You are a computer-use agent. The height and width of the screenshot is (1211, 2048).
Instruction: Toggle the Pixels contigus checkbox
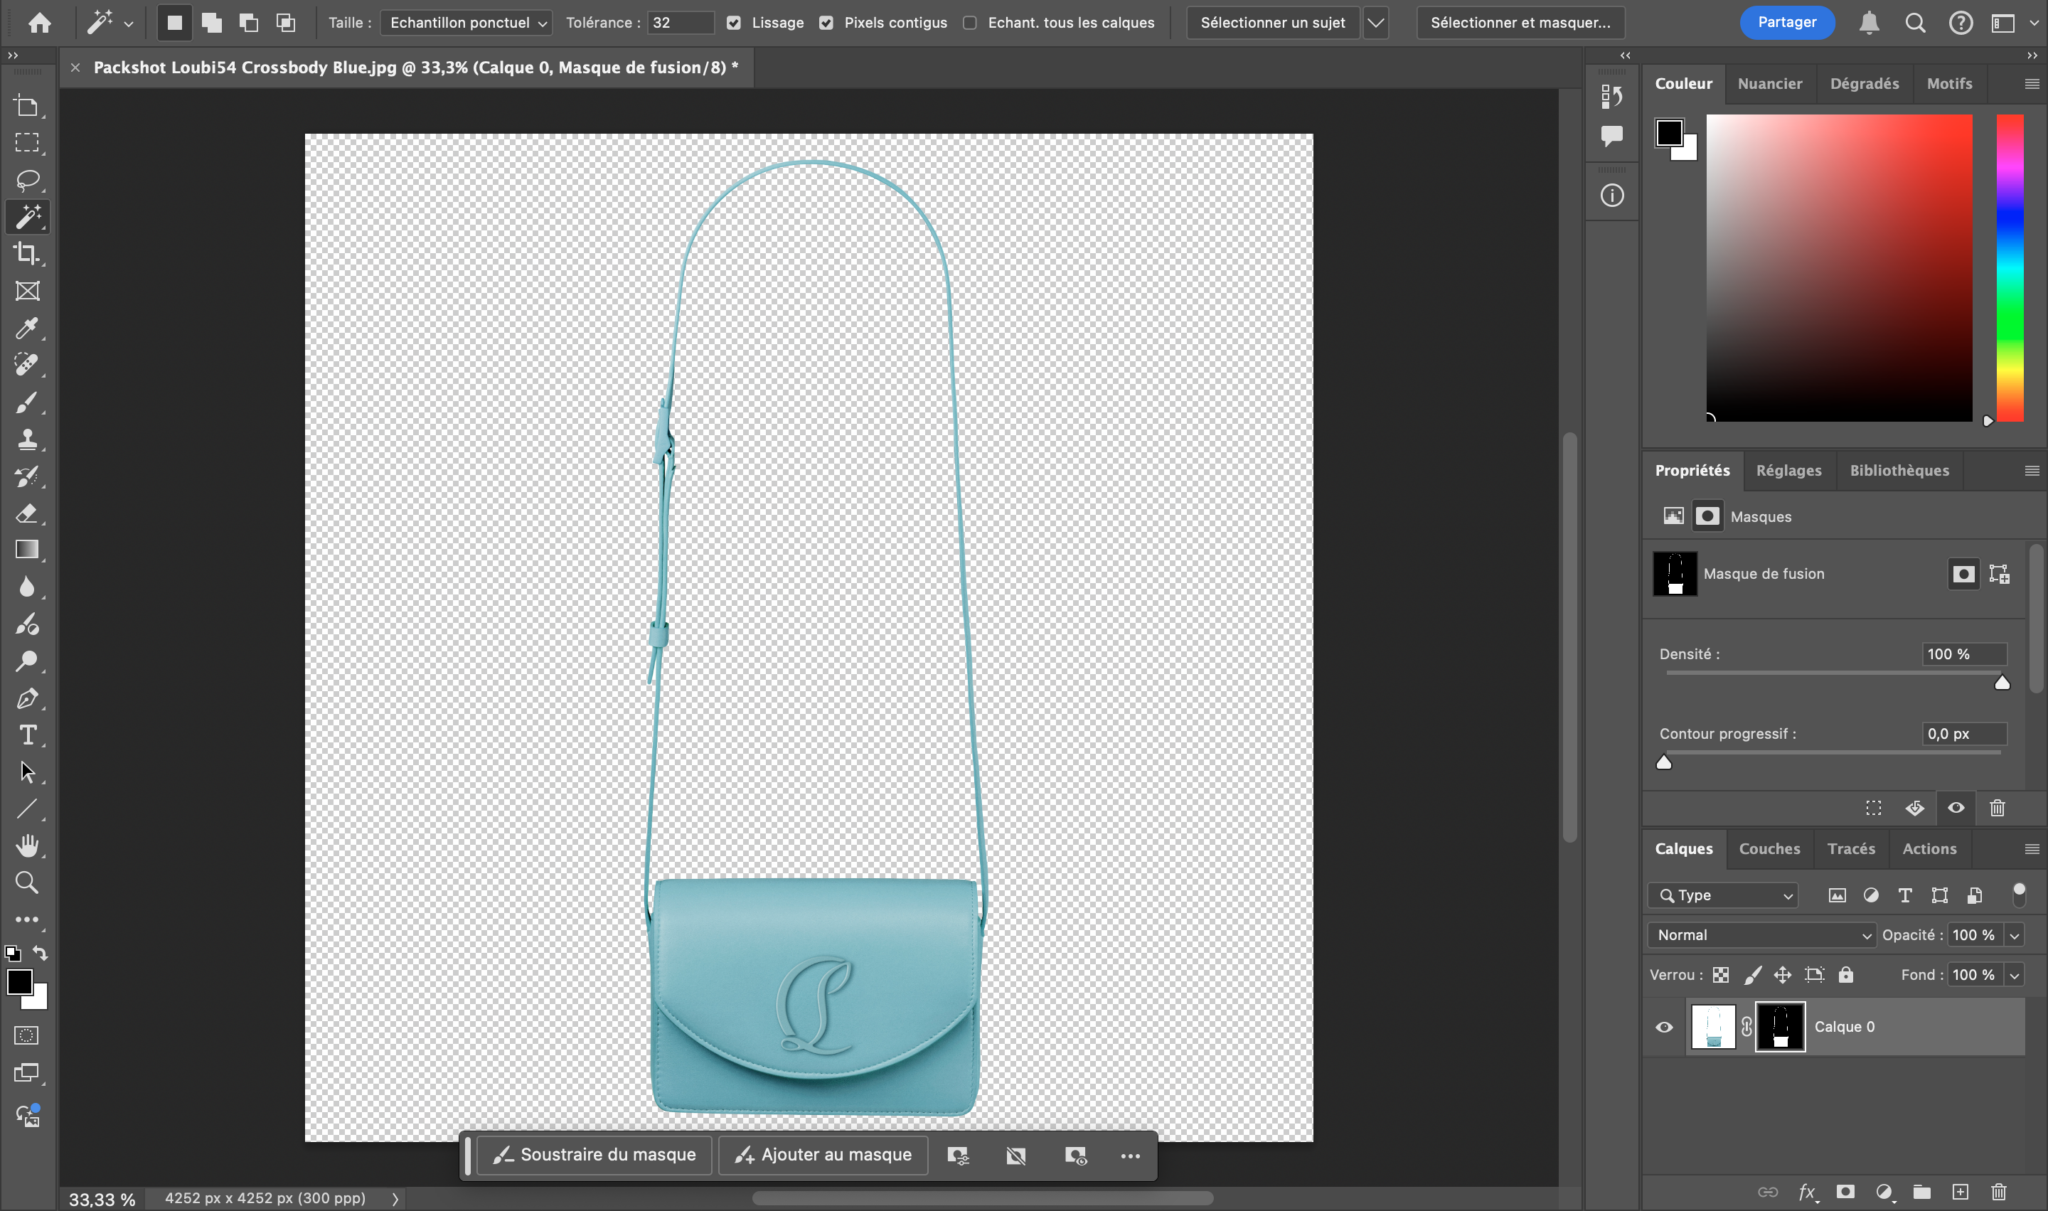pos(826,22)
